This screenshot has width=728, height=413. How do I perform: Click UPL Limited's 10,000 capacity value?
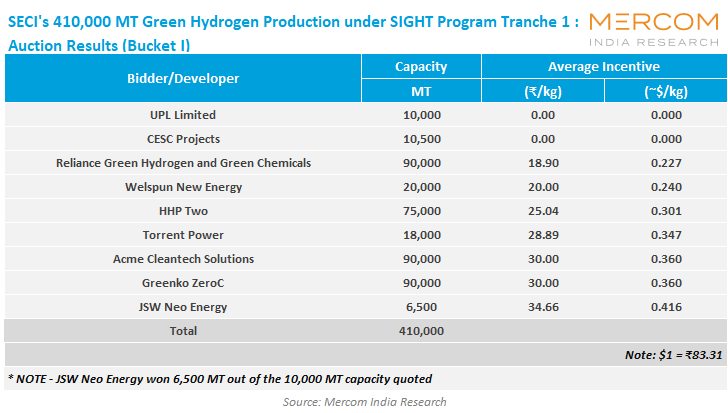tap(422, 115)
